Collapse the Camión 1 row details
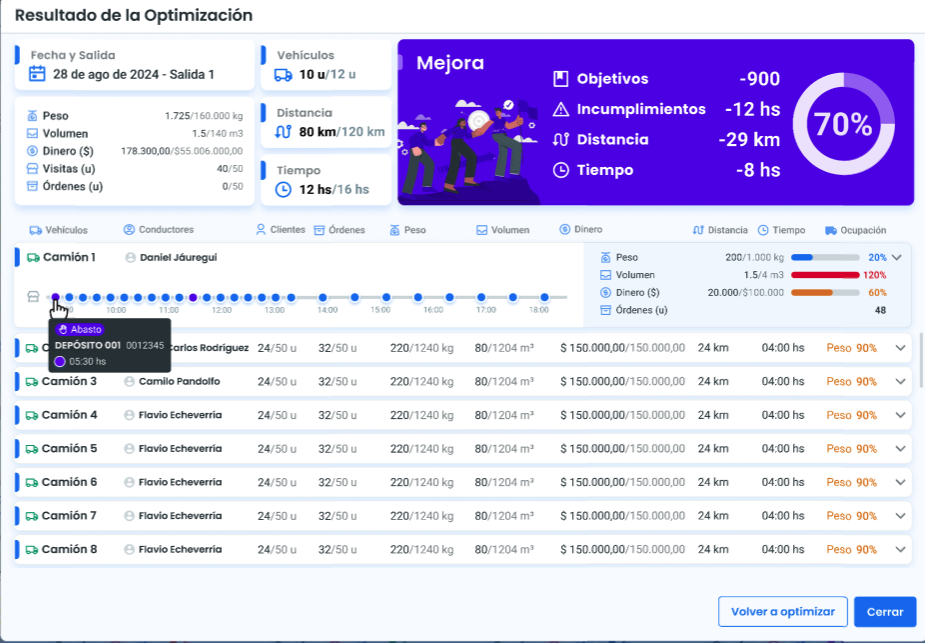The height and width of the screenshot is (643, 925). [897, 257]
